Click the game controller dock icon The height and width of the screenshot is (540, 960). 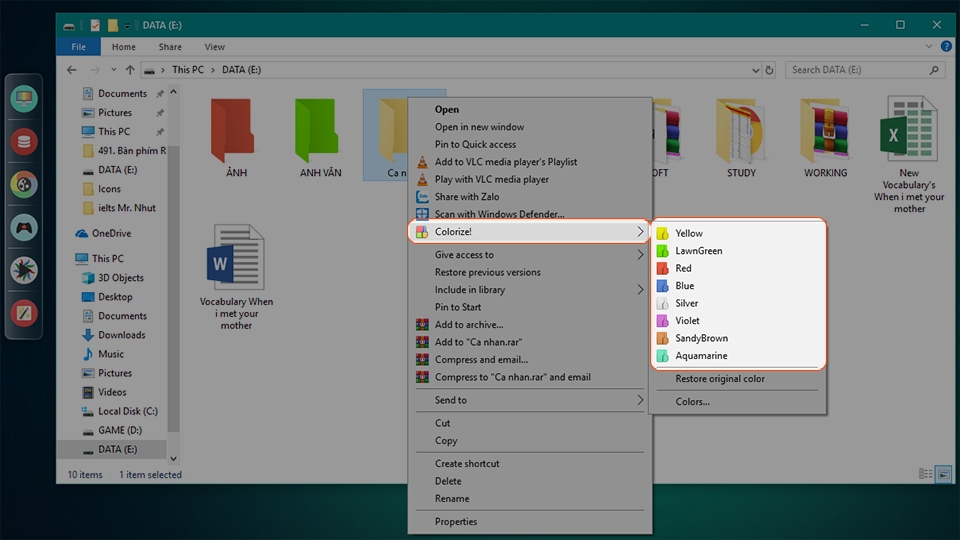tap(24, 228)
